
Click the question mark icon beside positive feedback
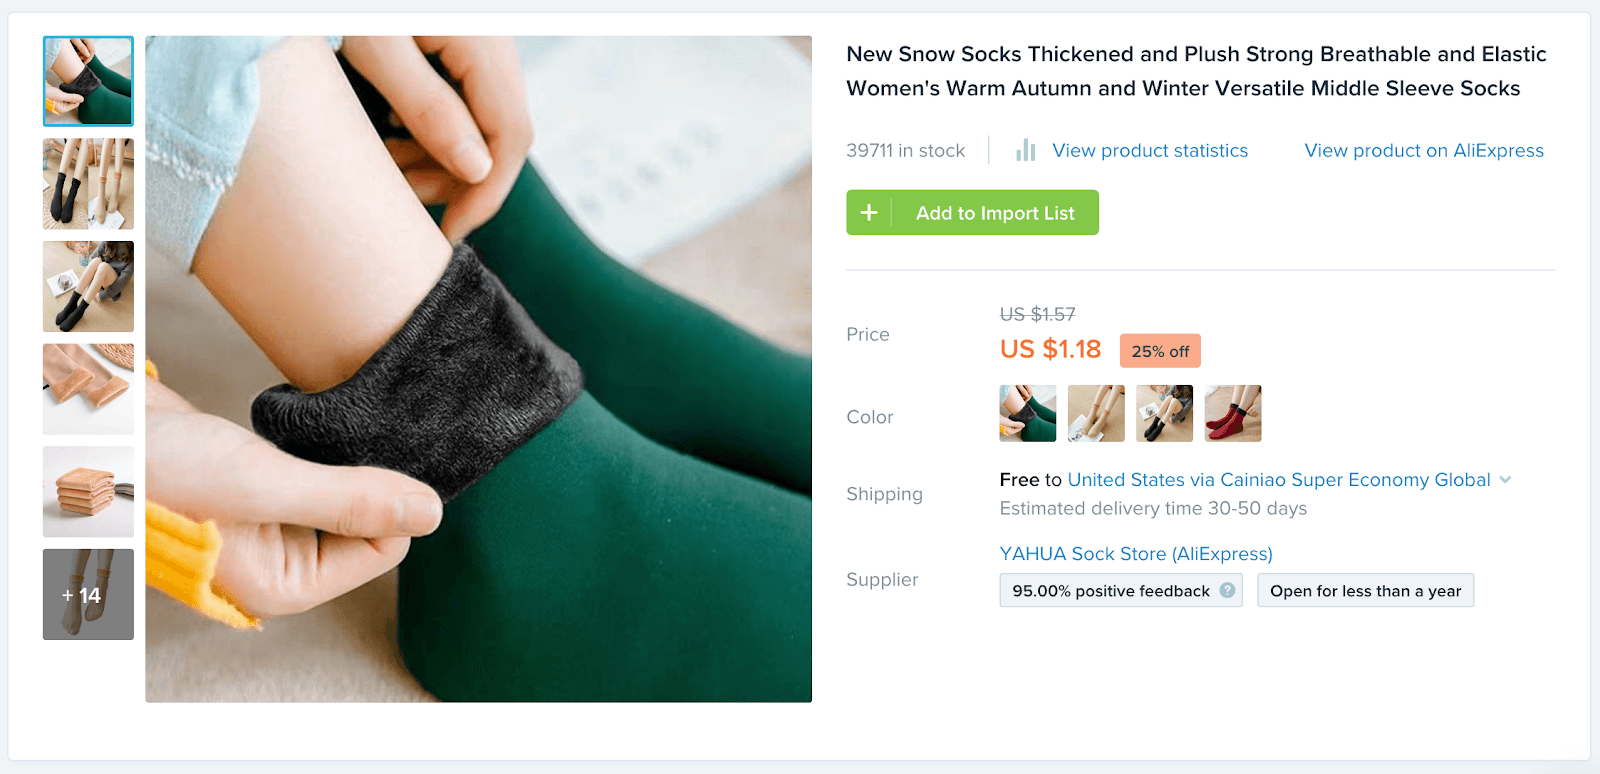(x=1227, y=591)
